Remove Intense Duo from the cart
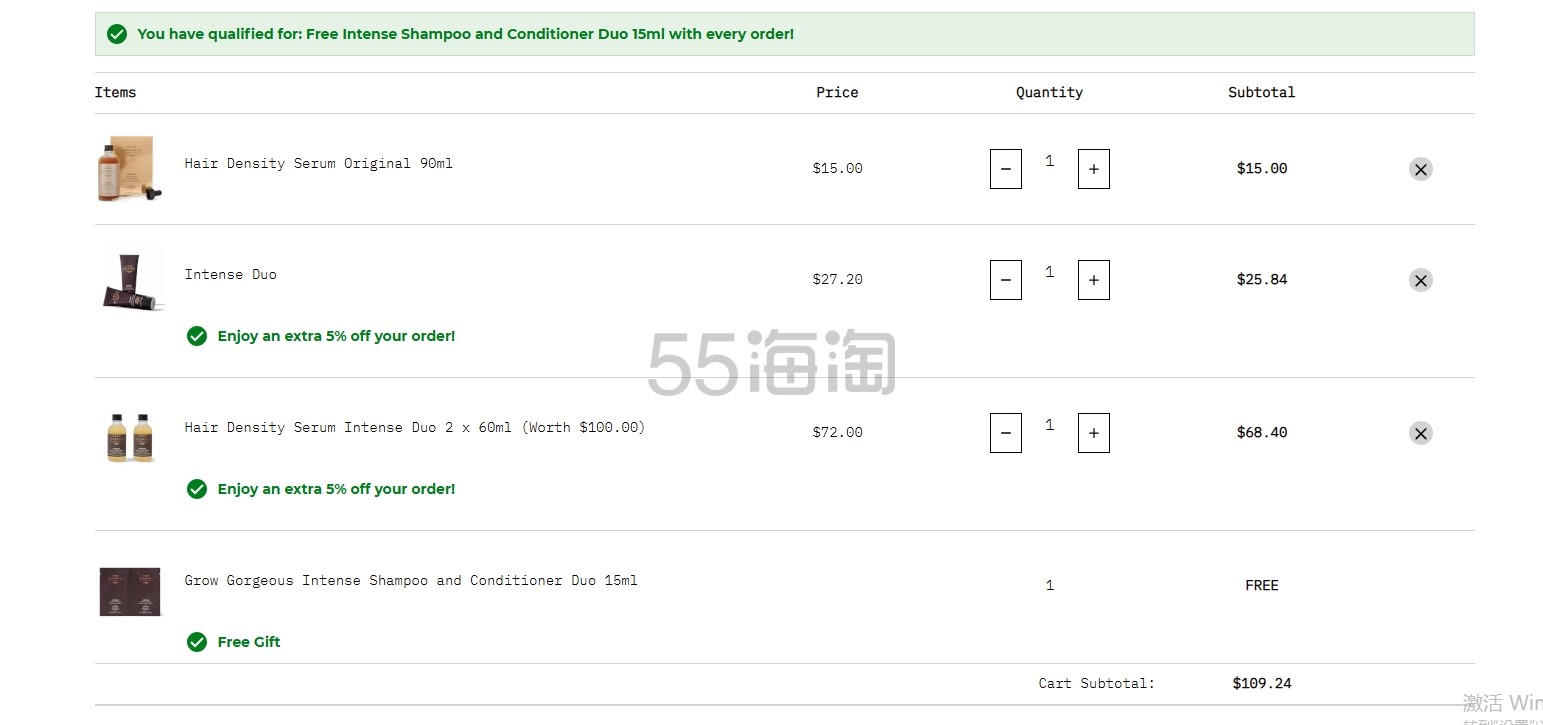 (x=1420, y=280)
